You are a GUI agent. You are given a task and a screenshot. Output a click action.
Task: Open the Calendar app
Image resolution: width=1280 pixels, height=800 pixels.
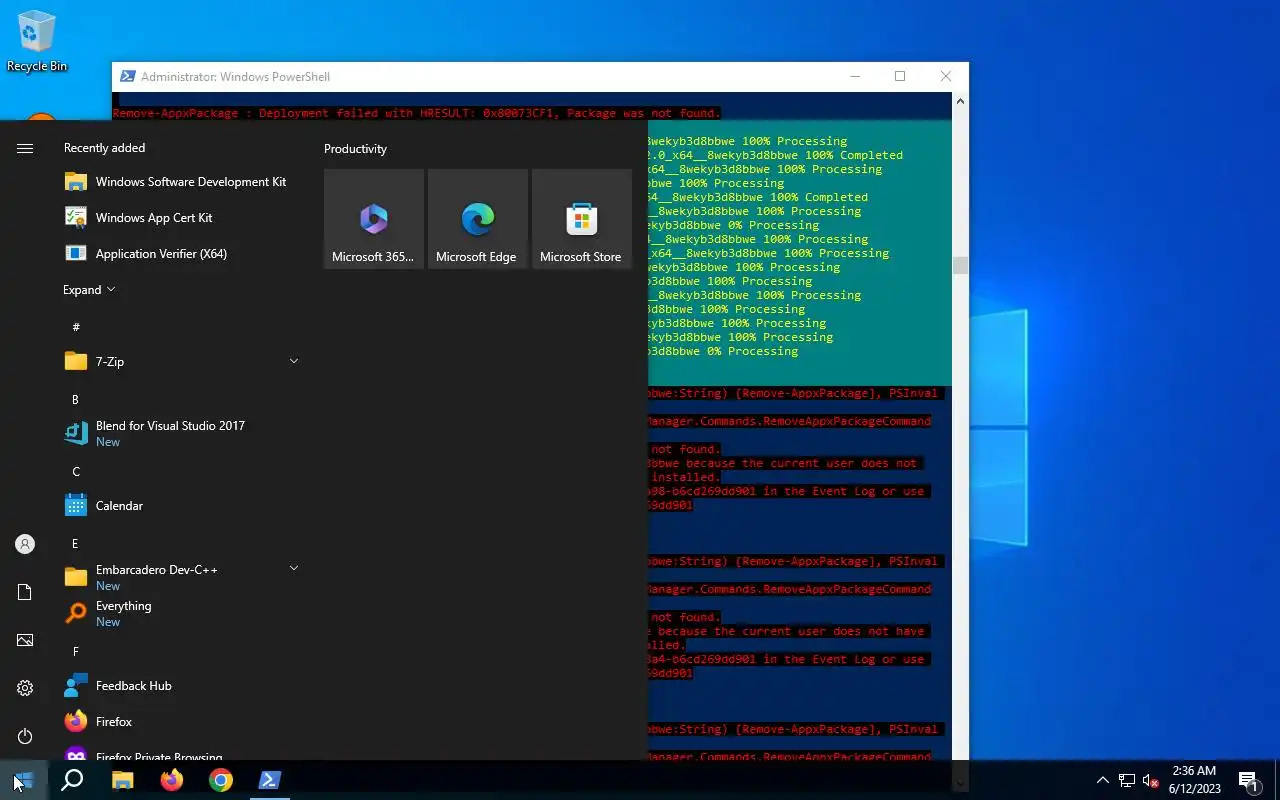(x=182, y=506)
